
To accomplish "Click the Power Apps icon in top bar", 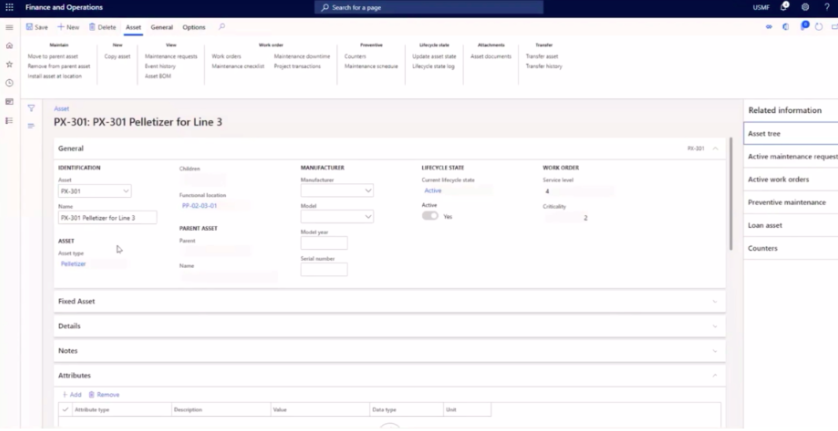I will click(769, 27).
